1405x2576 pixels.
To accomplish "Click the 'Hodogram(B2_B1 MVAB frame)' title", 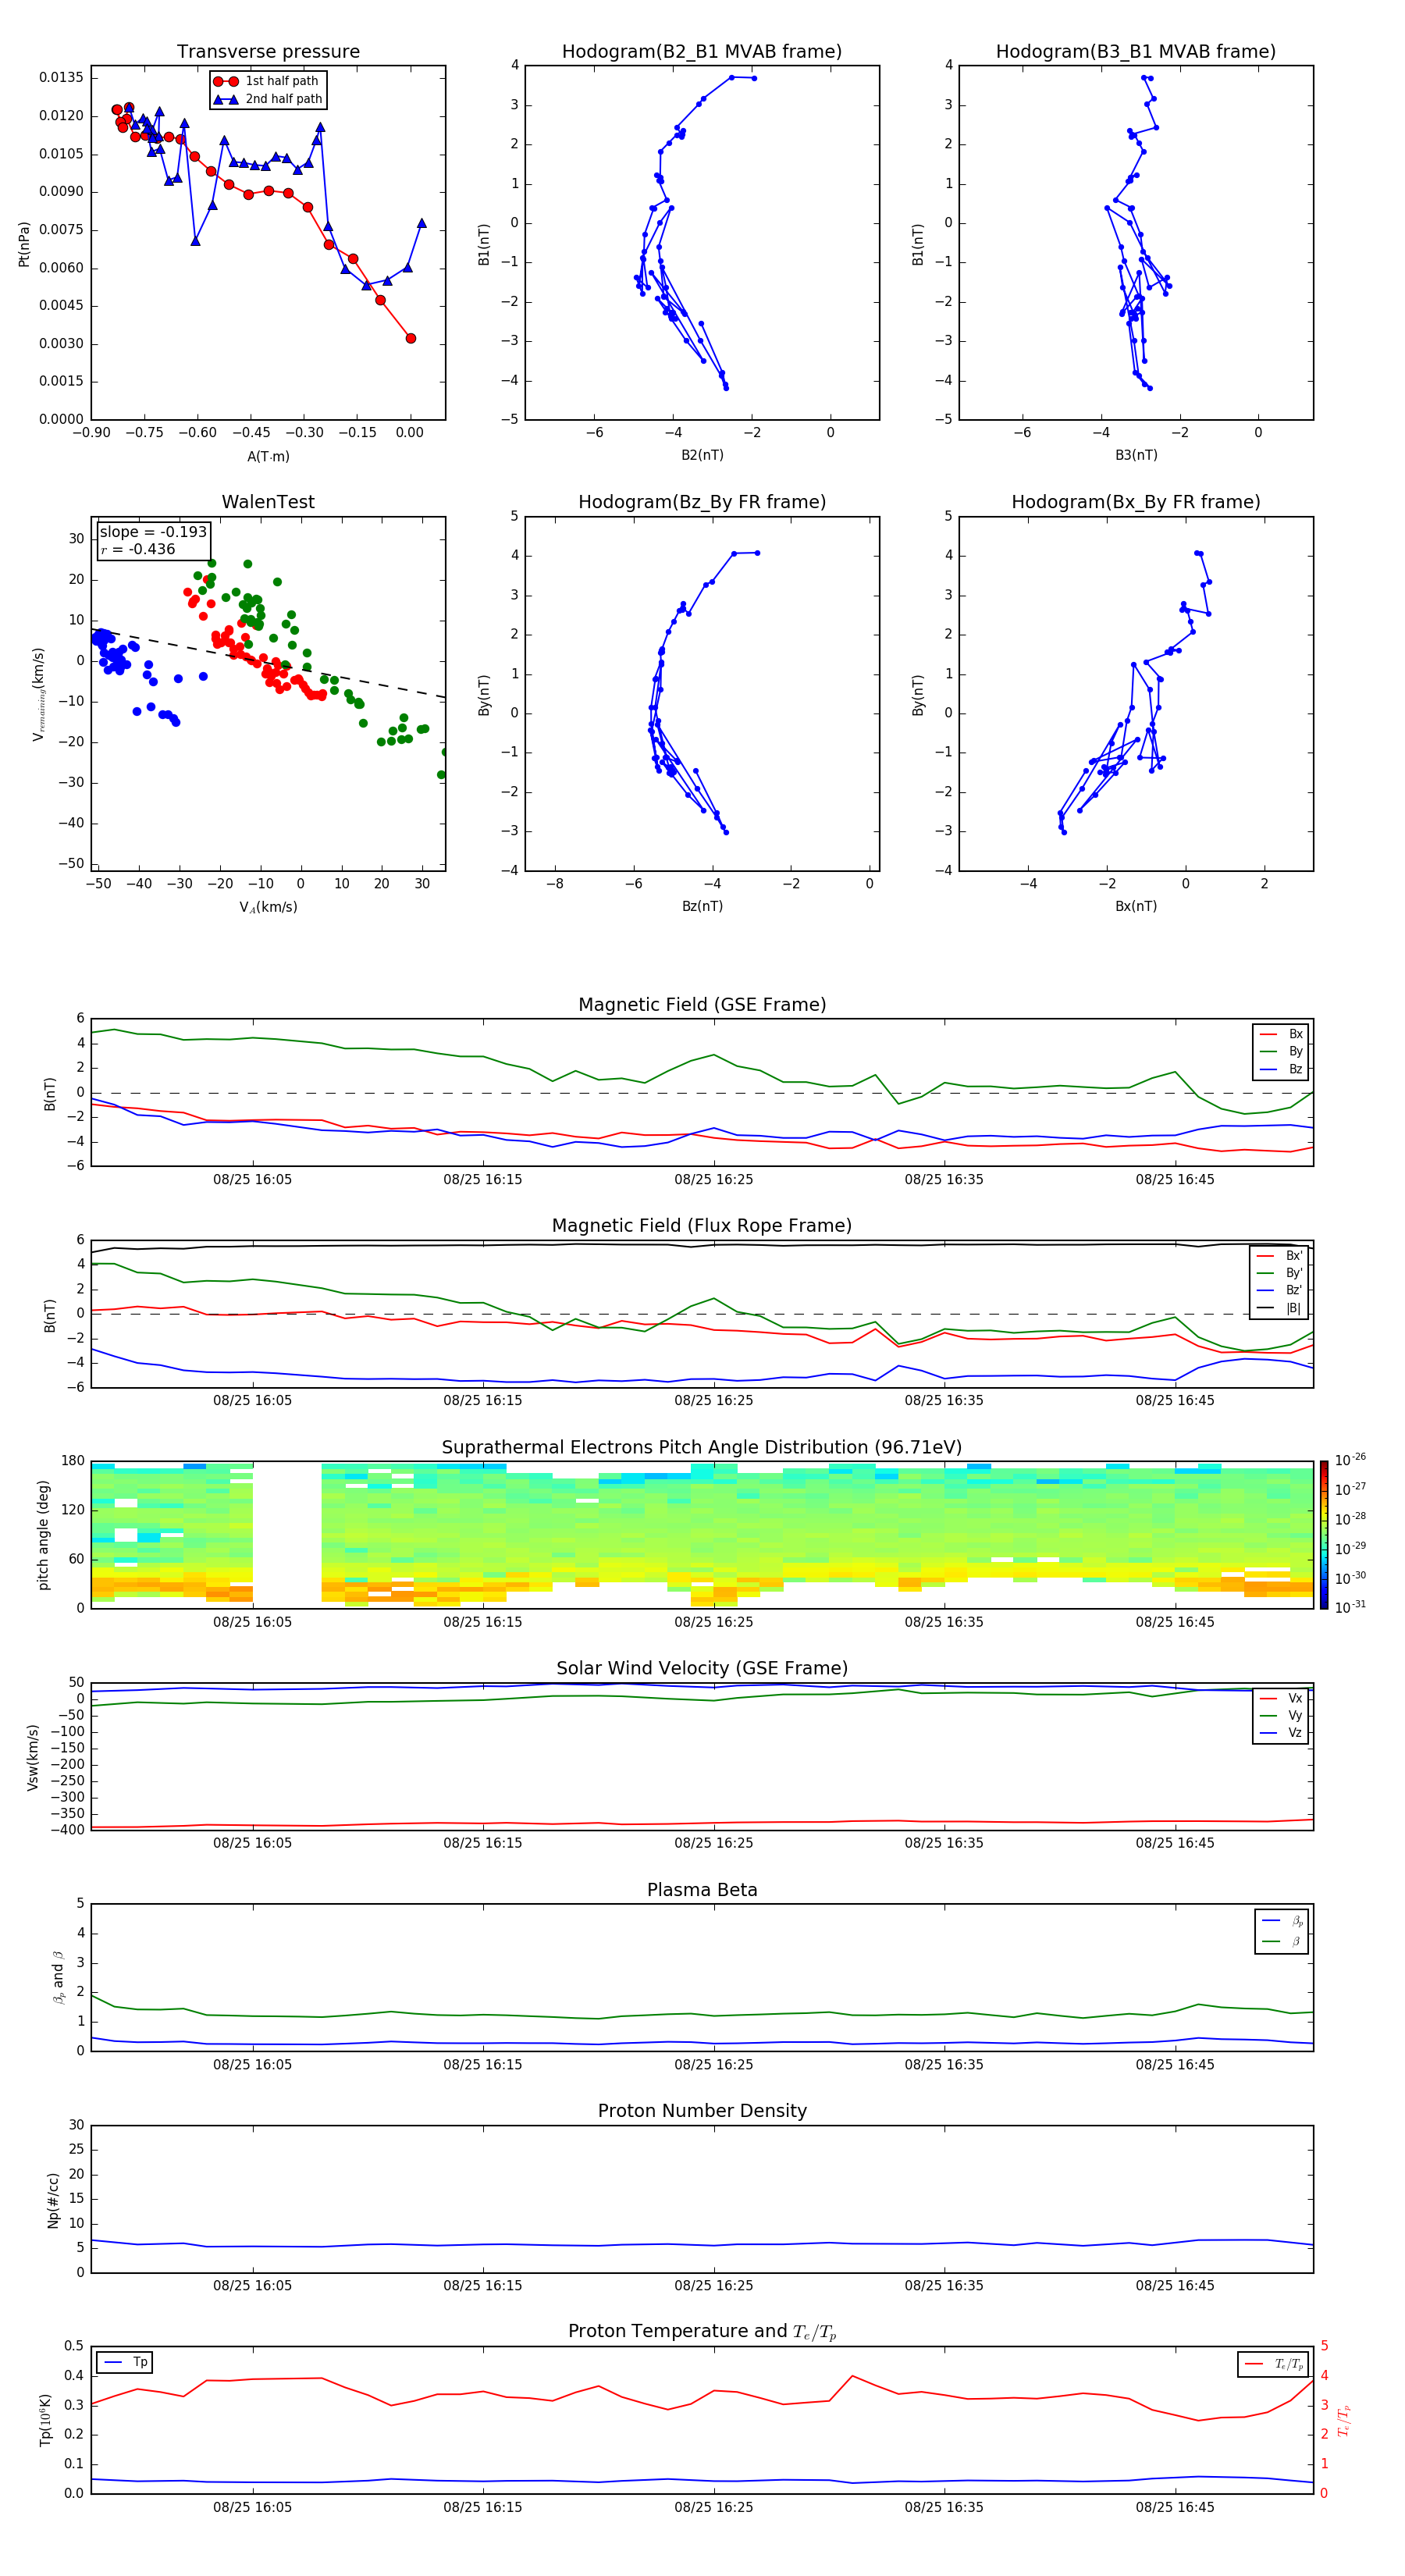I will coord(702,52).
